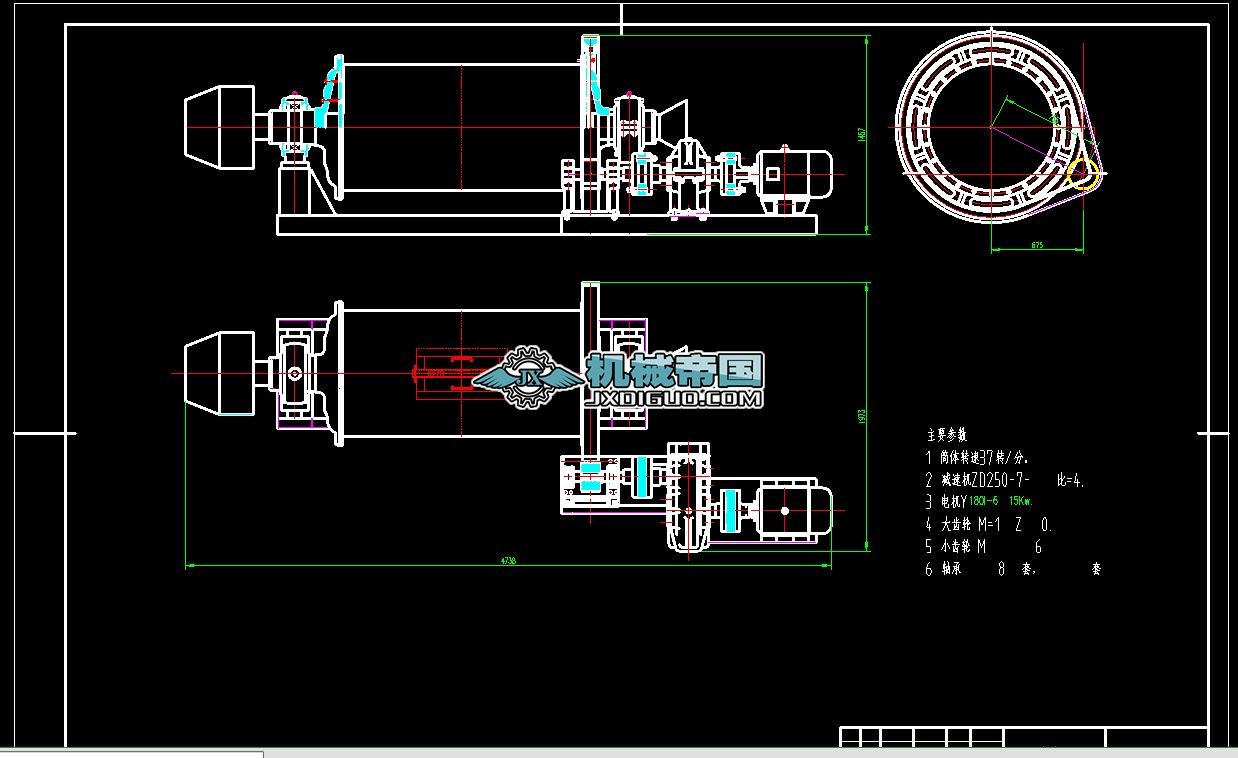Click the 主要参数 heading text
Screen dimensions: 1238x758
coord(946,435)
